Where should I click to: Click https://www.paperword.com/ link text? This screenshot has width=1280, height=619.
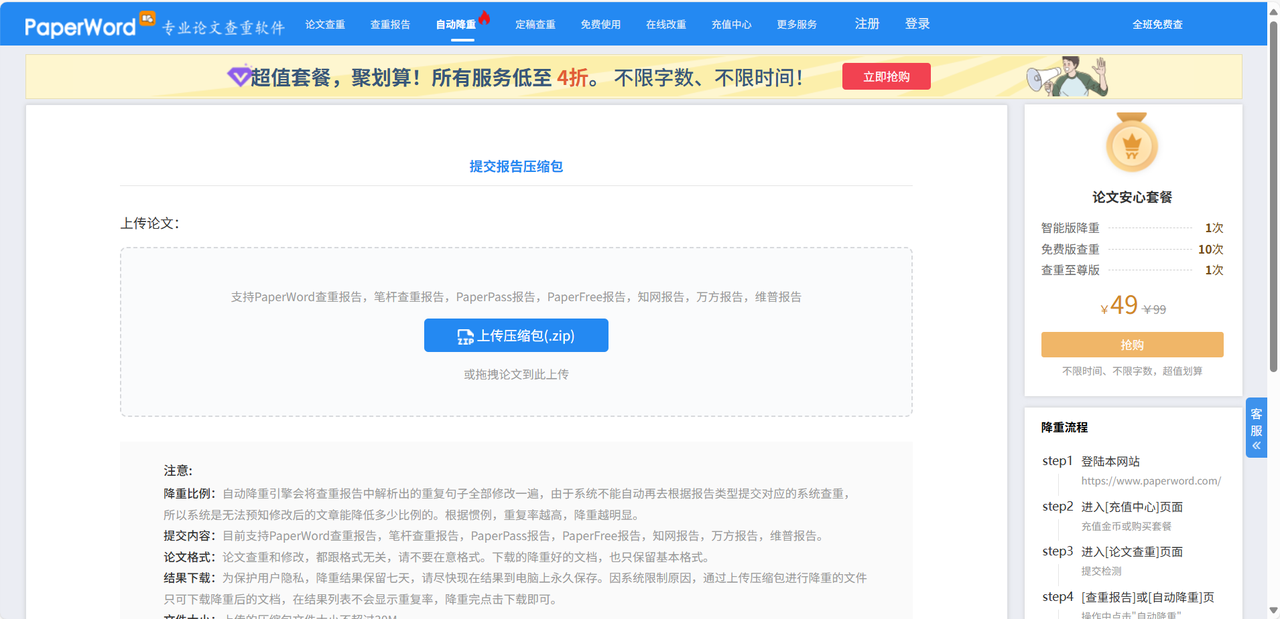tap(1151, 481)
